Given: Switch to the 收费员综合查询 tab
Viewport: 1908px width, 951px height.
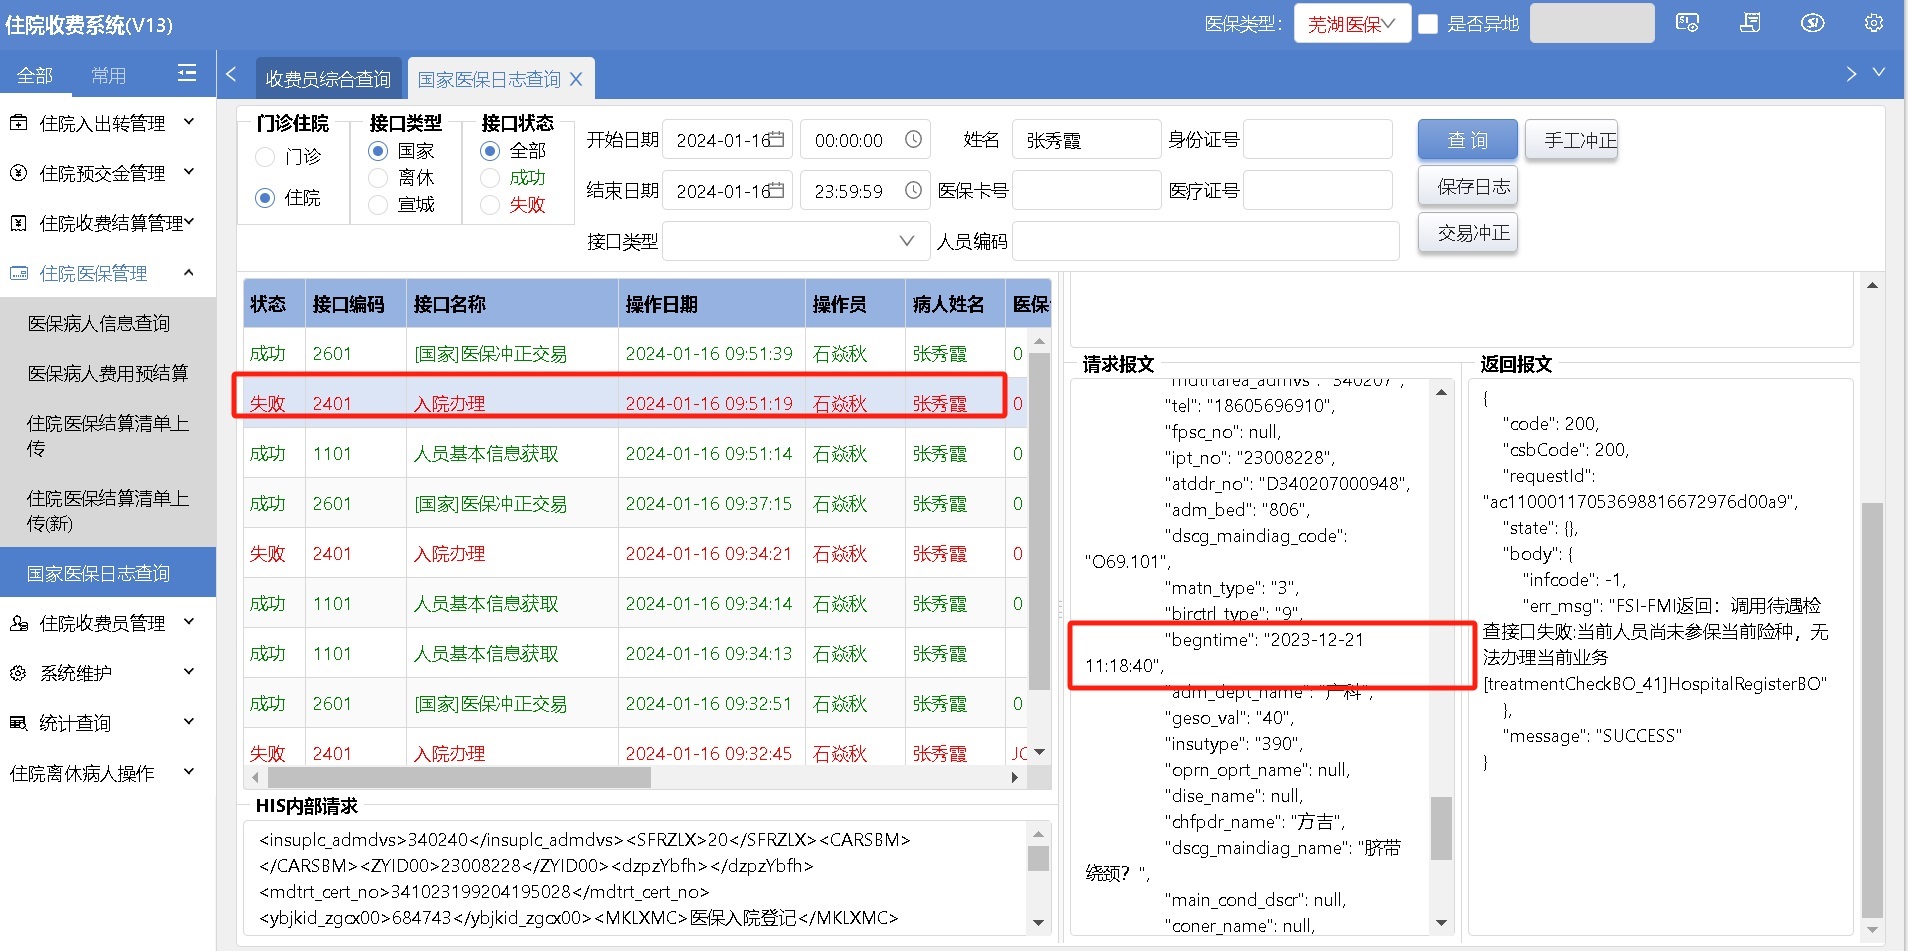Looking at the screenshot, I should [328, 79].
